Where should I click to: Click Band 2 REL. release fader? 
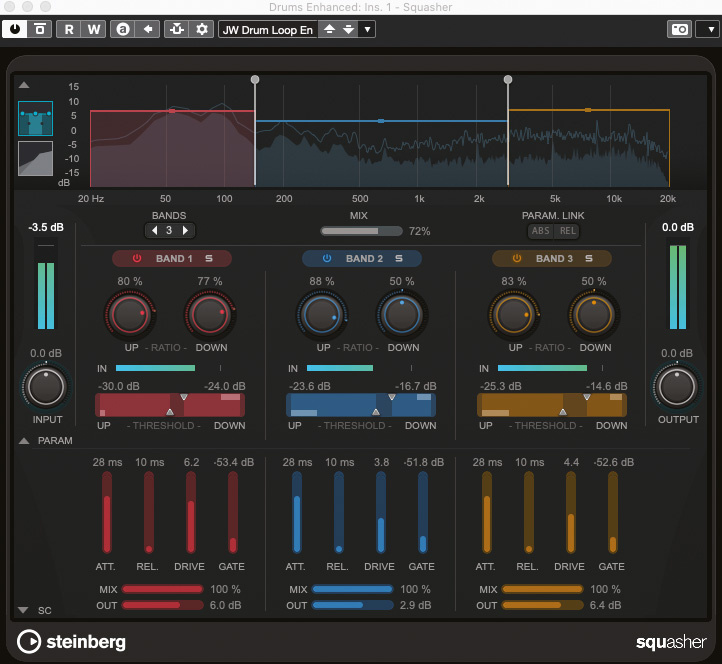click(339, 513)
